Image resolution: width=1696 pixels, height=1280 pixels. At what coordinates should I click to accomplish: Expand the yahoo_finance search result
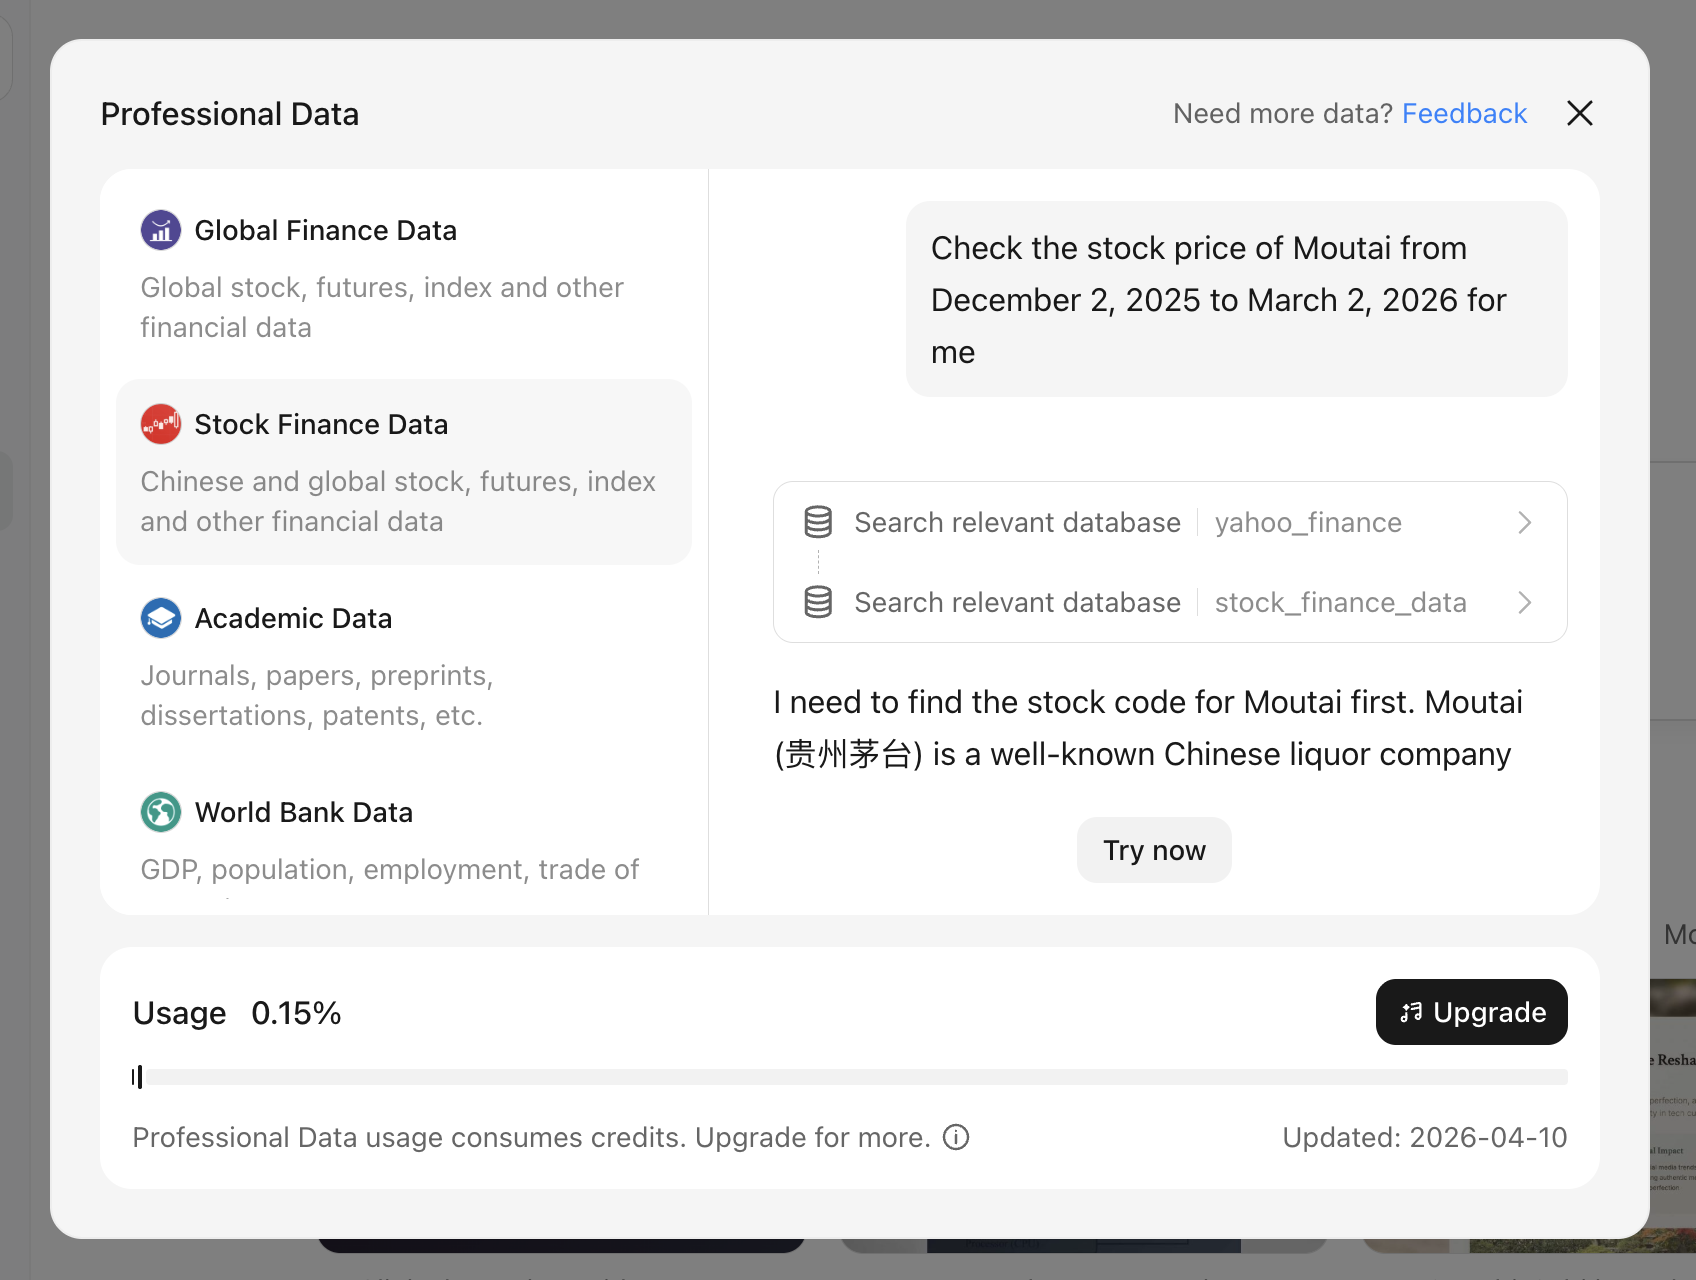[x=1524, y=521]
